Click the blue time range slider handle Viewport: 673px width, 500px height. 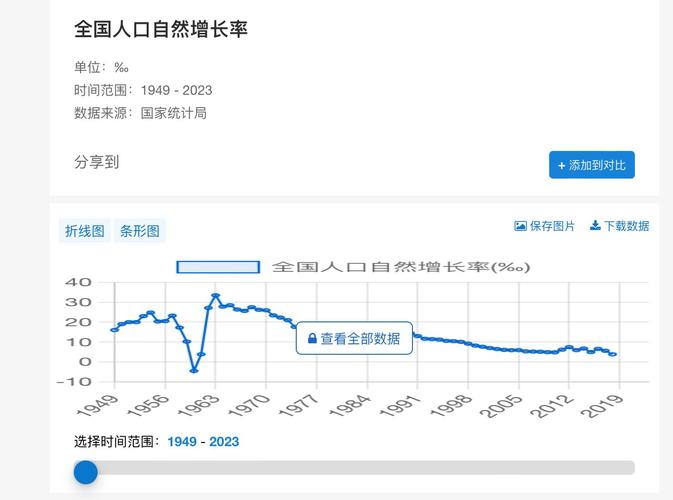click(86, 471)
